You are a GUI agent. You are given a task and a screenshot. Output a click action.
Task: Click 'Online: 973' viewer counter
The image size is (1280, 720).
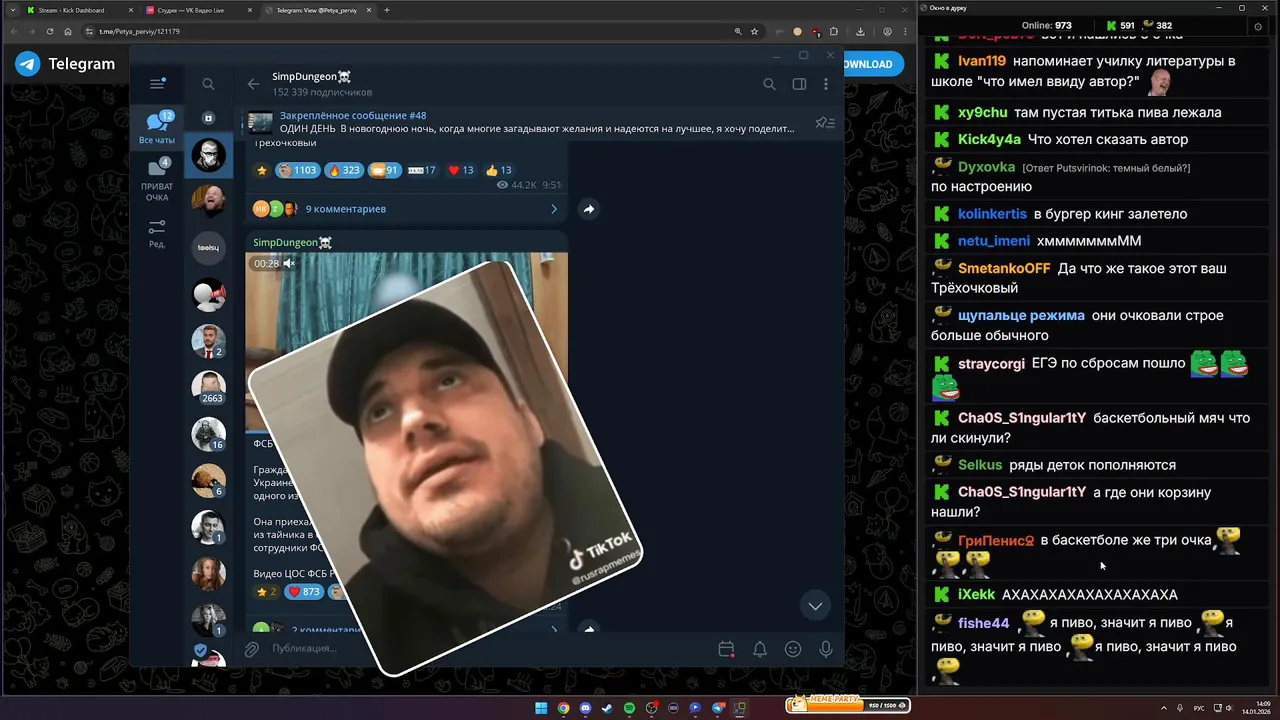(x=1046, y=25)
